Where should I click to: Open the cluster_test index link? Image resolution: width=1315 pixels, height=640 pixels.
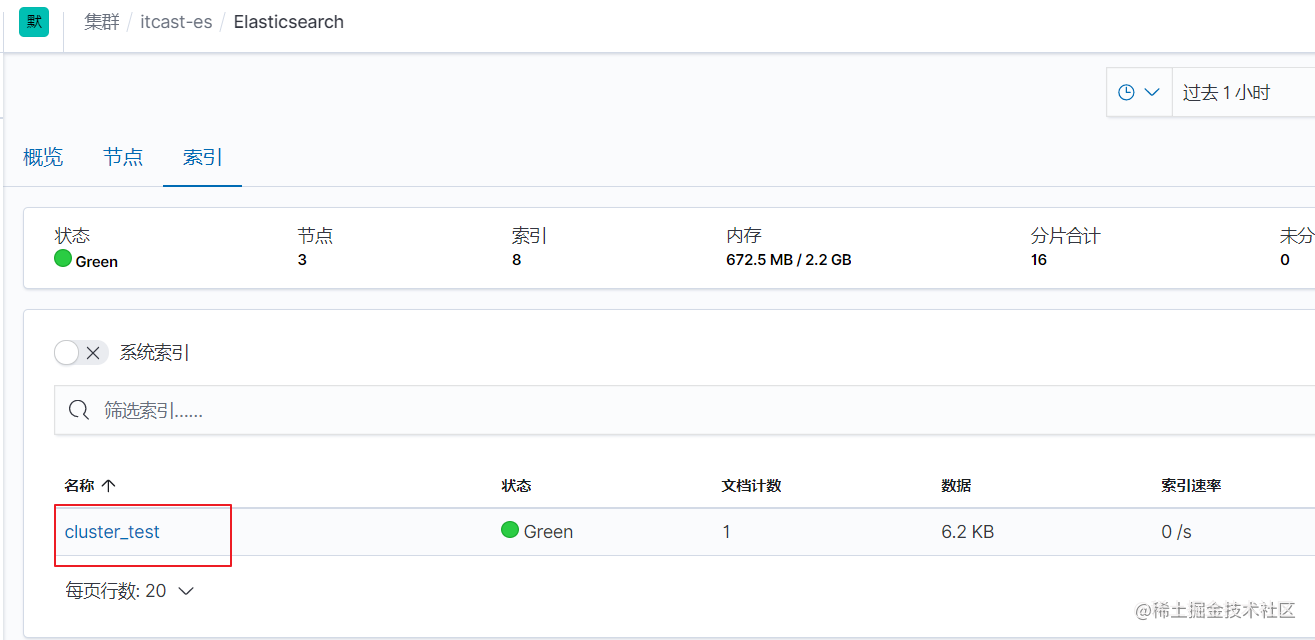(112, 532)
